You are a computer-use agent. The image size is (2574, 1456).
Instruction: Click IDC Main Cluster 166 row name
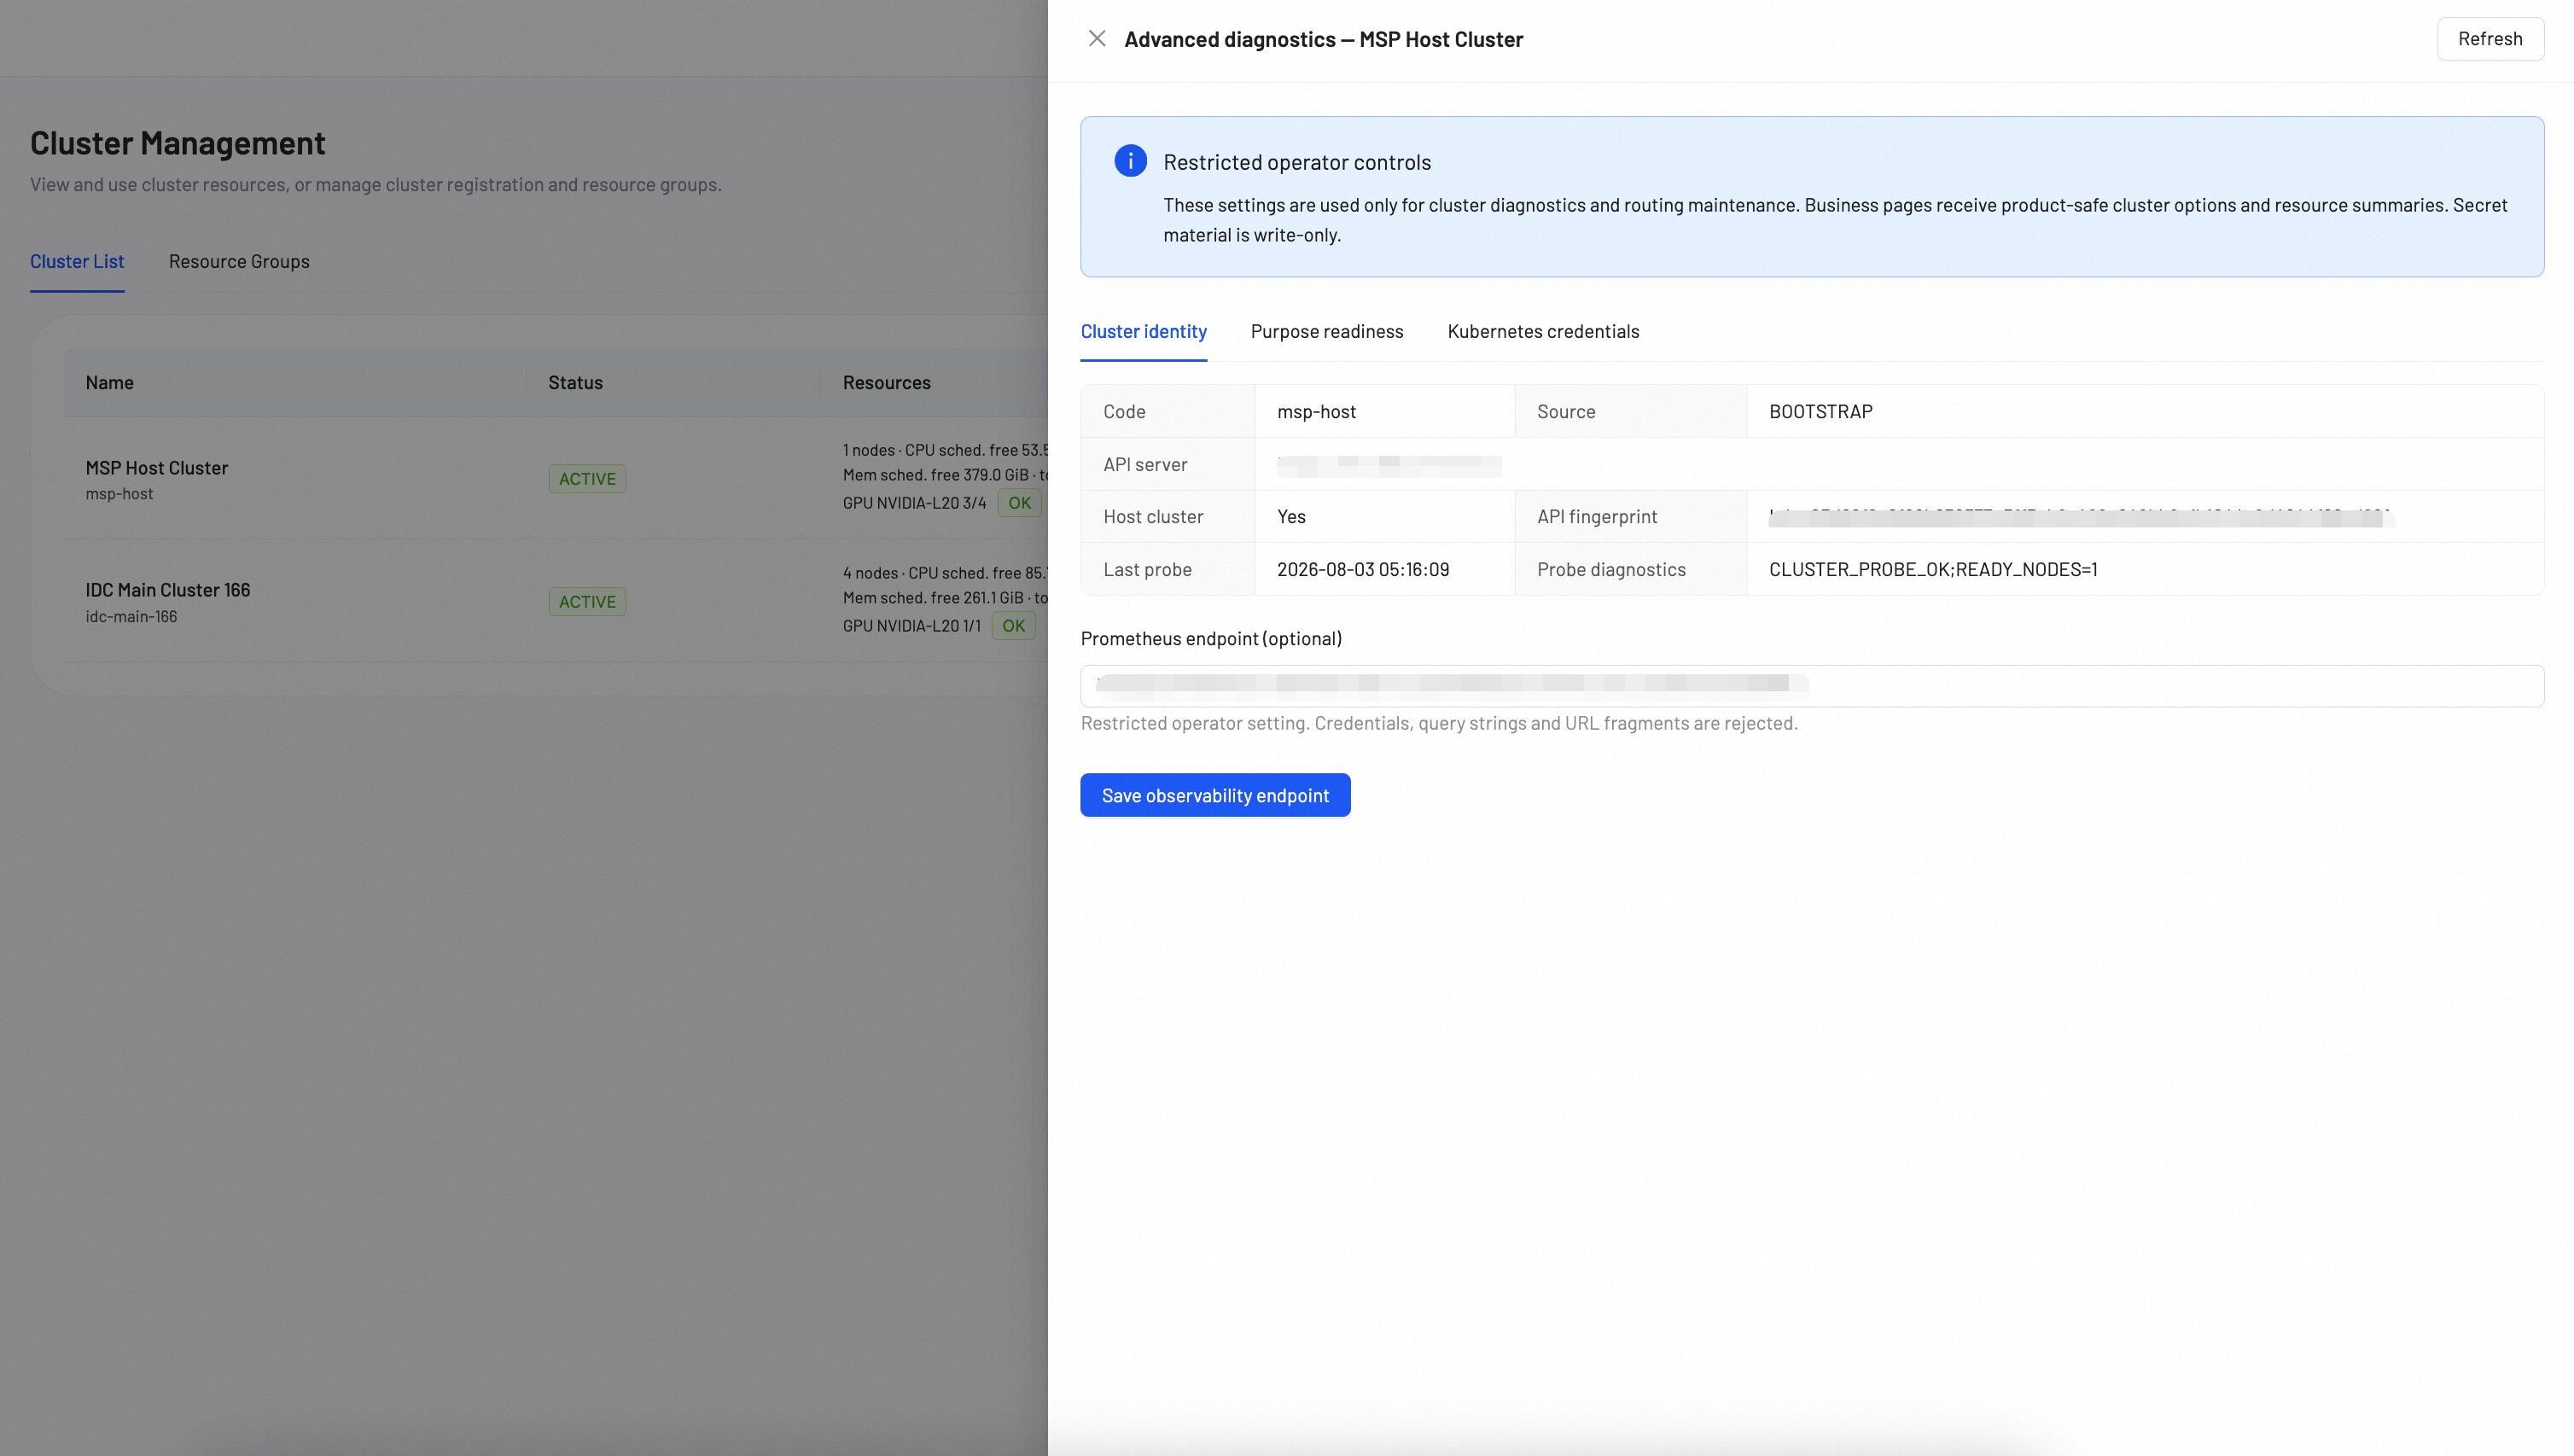[167, 590]
